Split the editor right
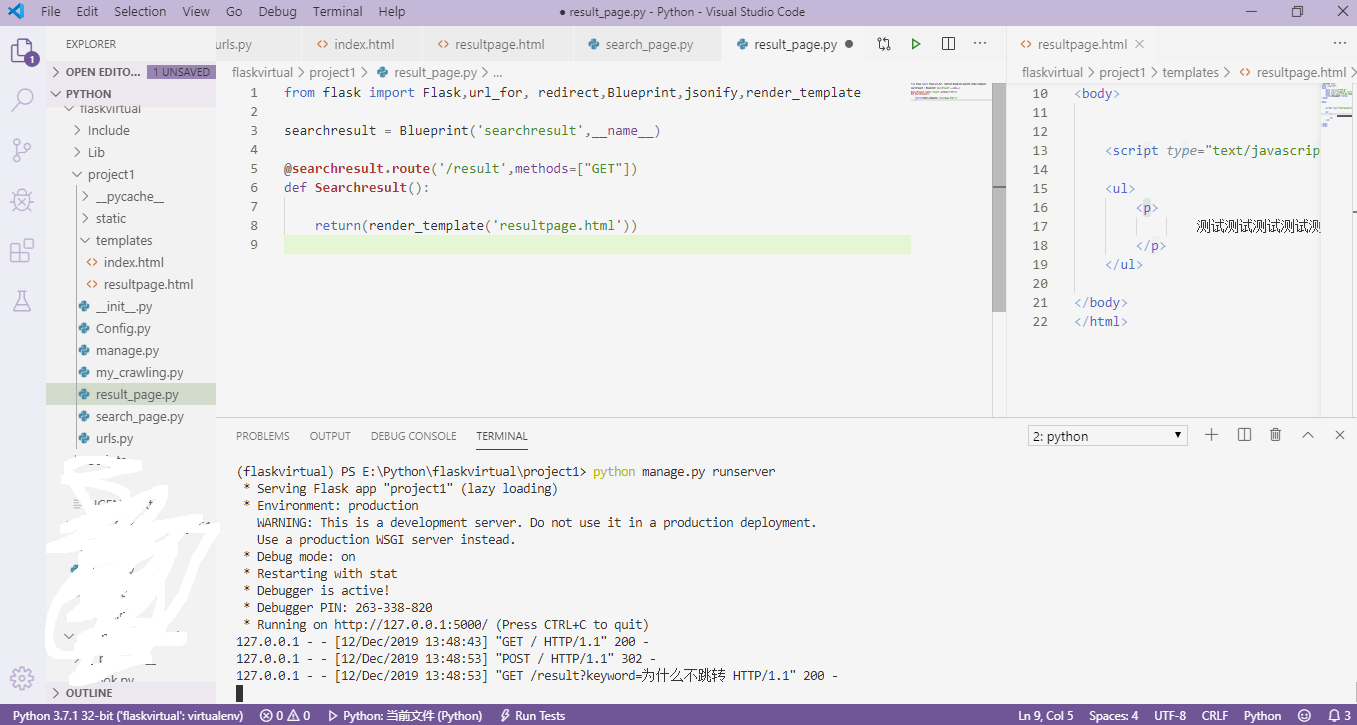 coord(948,44)
